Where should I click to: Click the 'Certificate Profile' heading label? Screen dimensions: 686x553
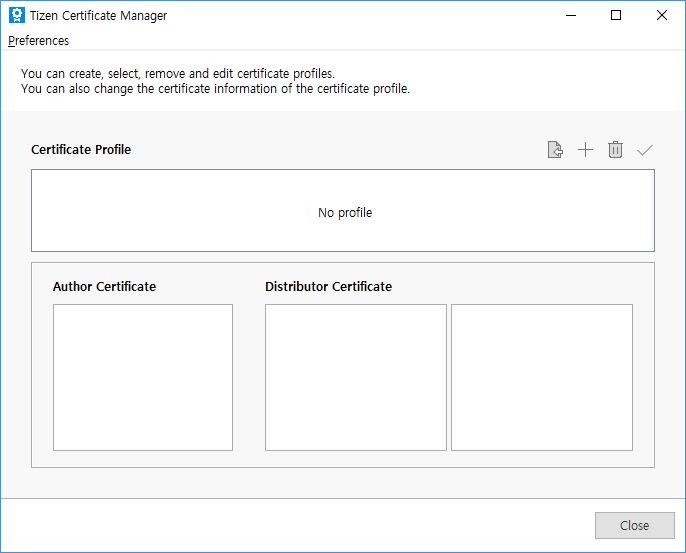pos(81,150)
